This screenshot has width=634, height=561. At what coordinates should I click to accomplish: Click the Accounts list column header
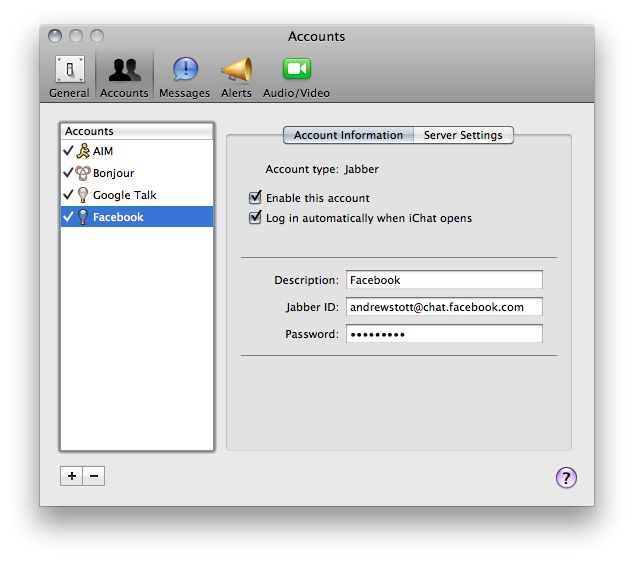137,131
